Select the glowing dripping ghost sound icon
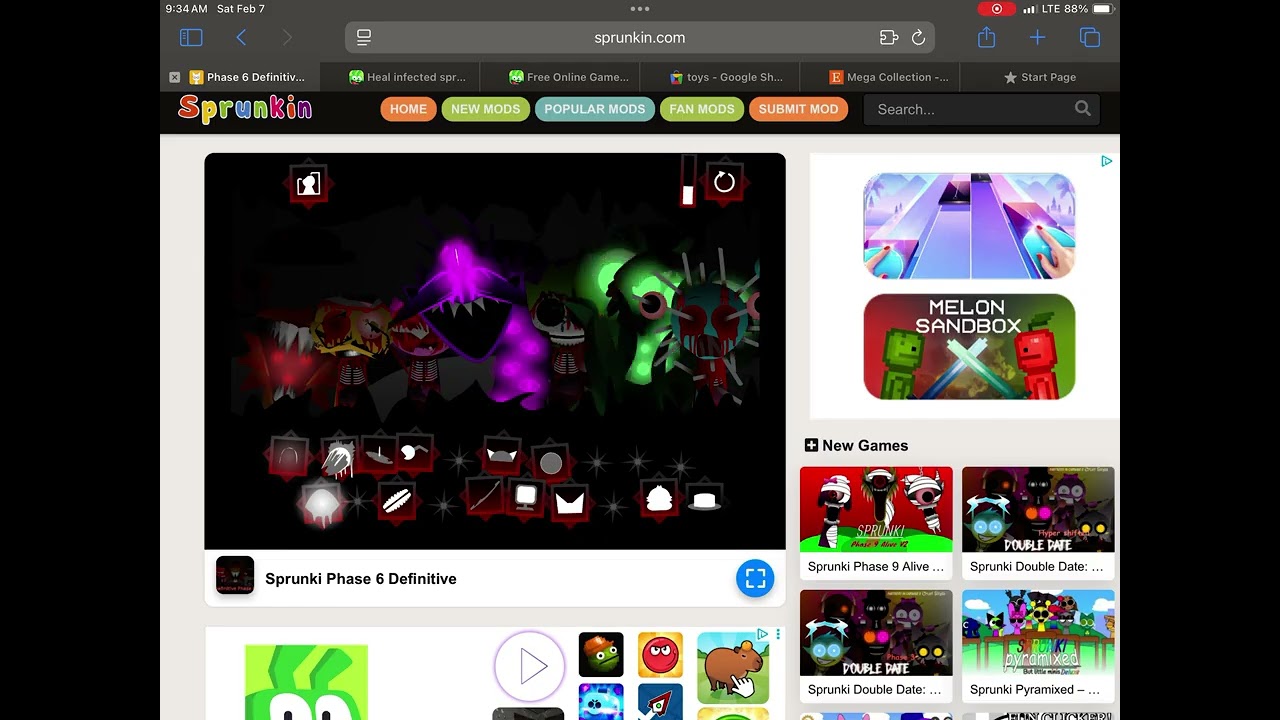 click(321, 503)
